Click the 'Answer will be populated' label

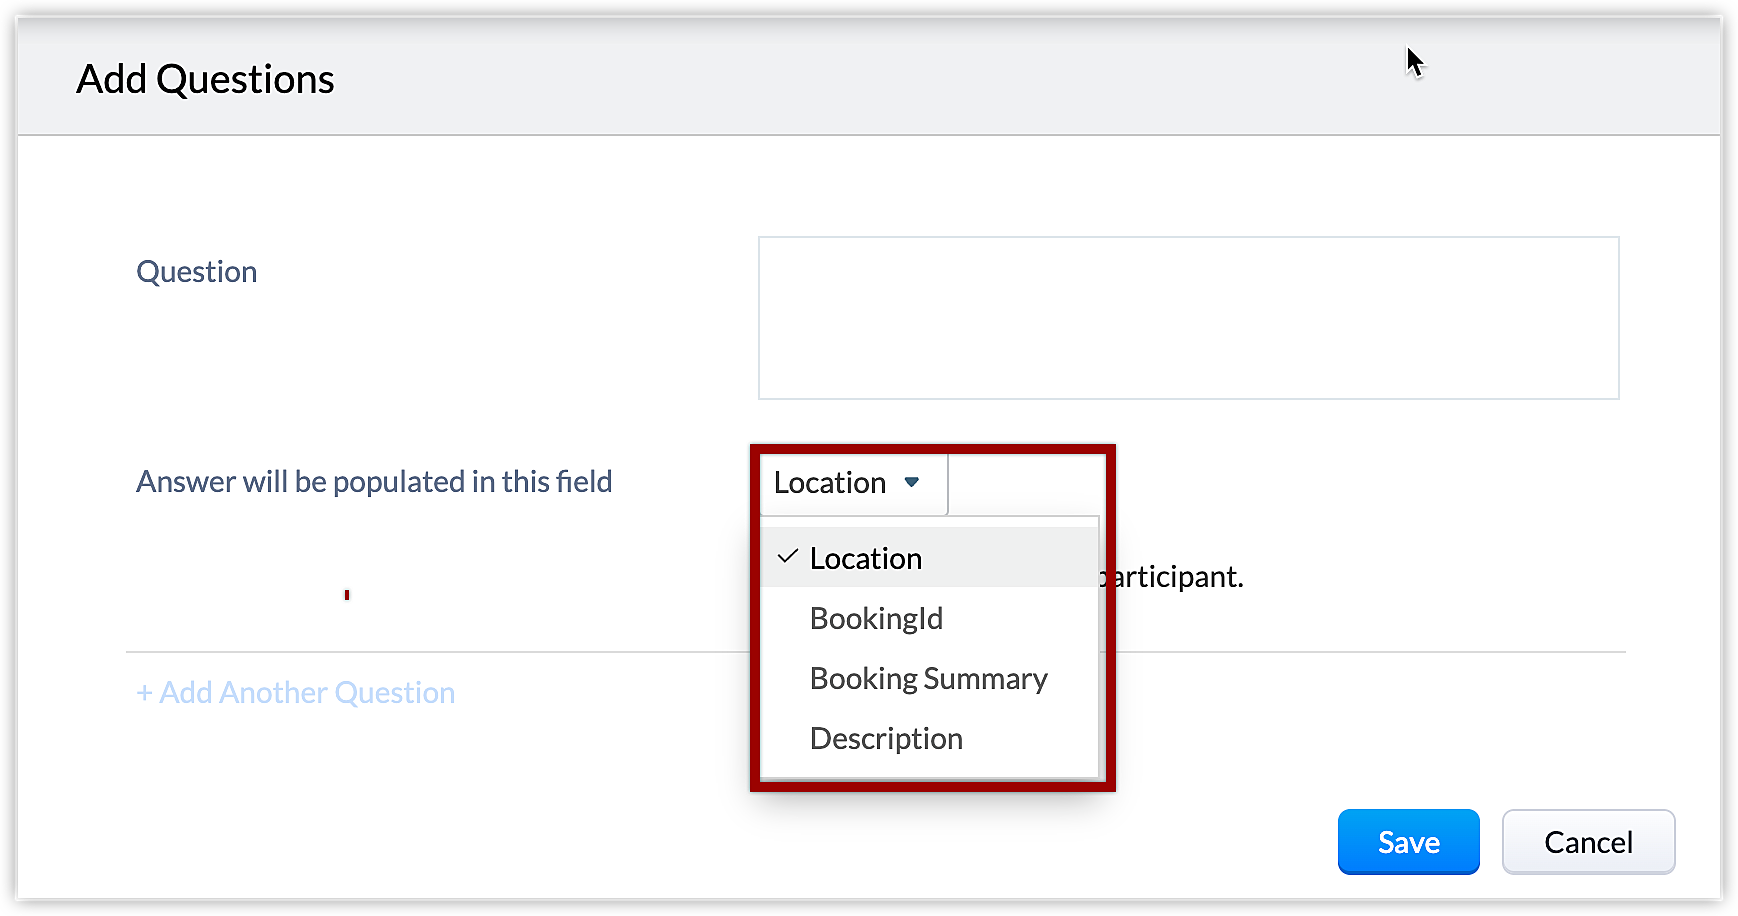[374, 482]
